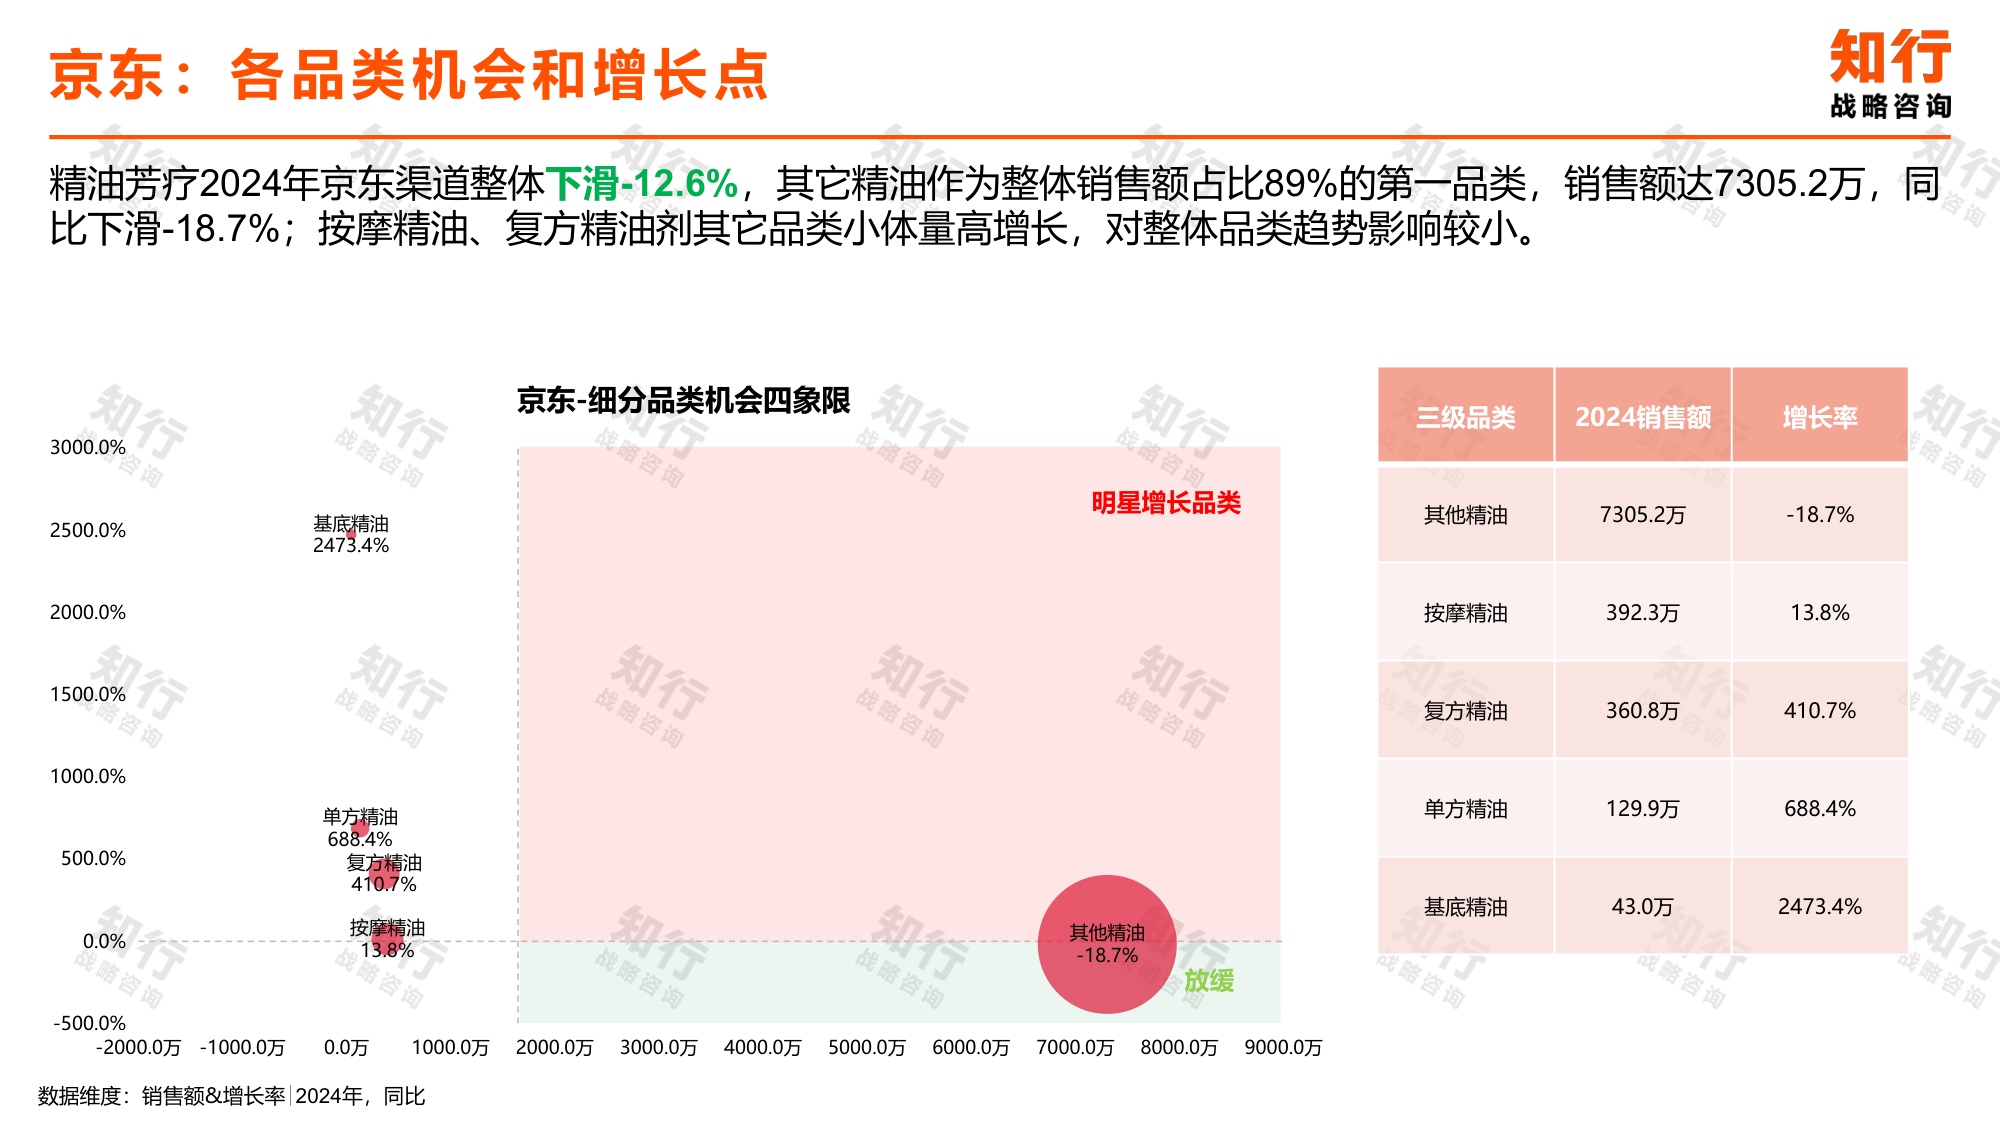Viewport: 2000px width, 1125px height.
Task: Click the 2000.0万 x-axis label
Action: click(x=554, y=1047)
